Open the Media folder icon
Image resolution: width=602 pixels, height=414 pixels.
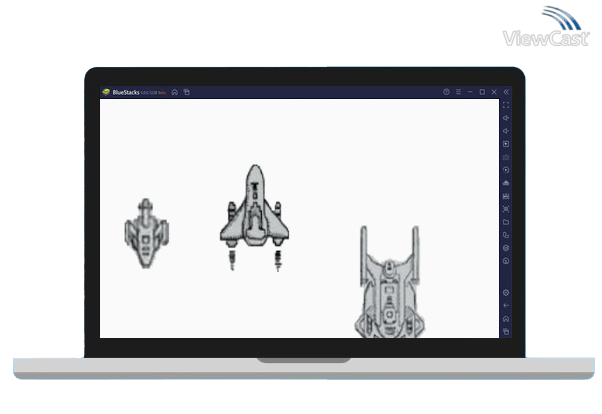coord(506,222)
